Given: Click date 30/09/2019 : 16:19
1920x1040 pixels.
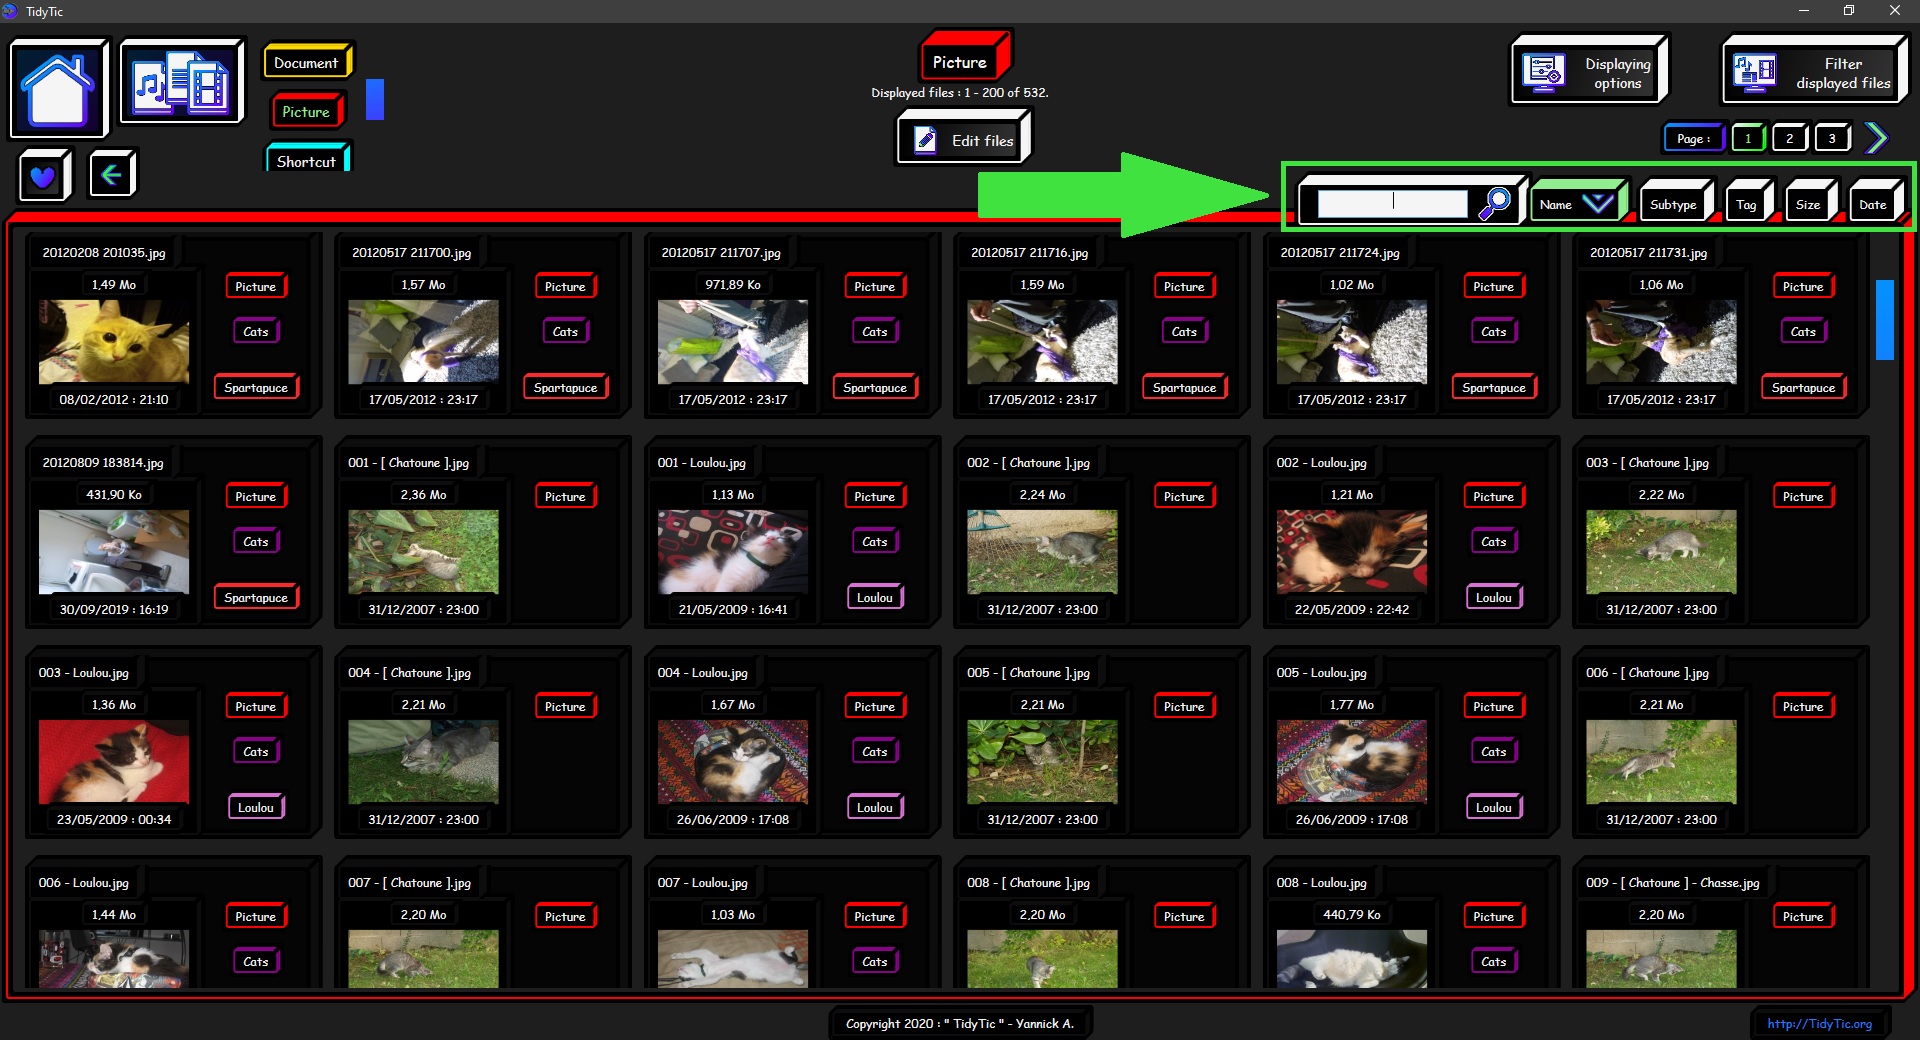Looking at the screenshot, I should point(114,609).
